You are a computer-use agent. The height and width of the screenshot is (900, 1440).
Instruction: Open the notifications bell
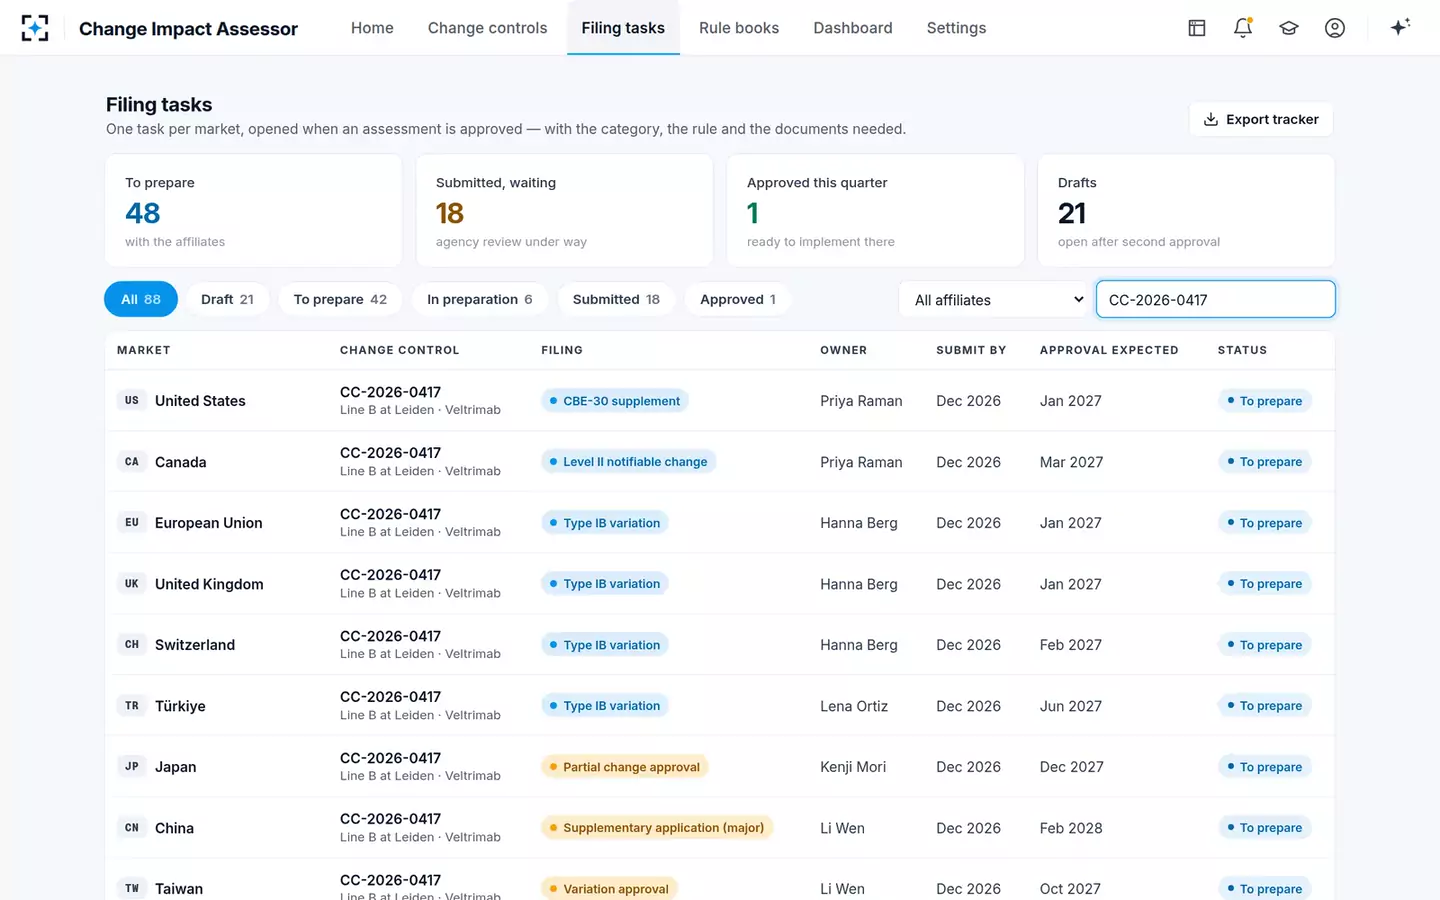tap(1243, 28)
